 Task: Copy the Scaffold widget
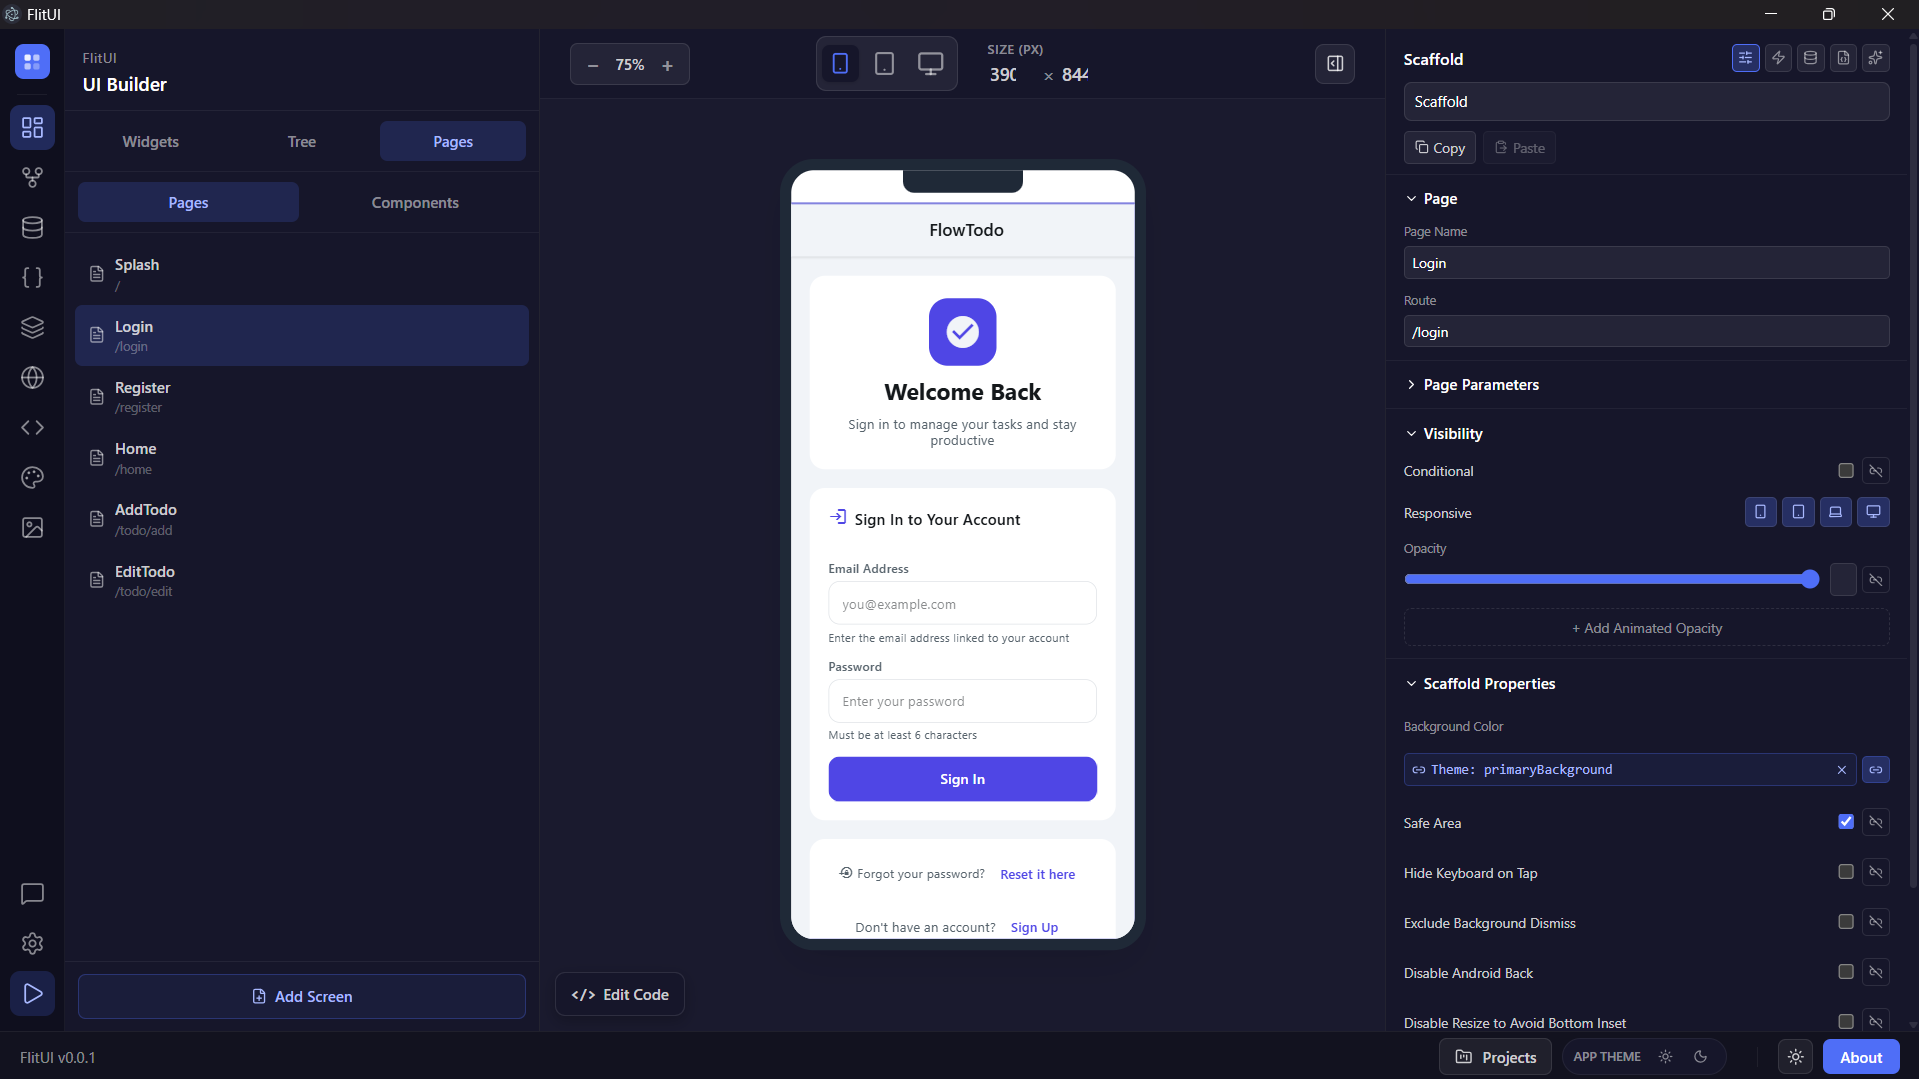[x=1440, y=148]
